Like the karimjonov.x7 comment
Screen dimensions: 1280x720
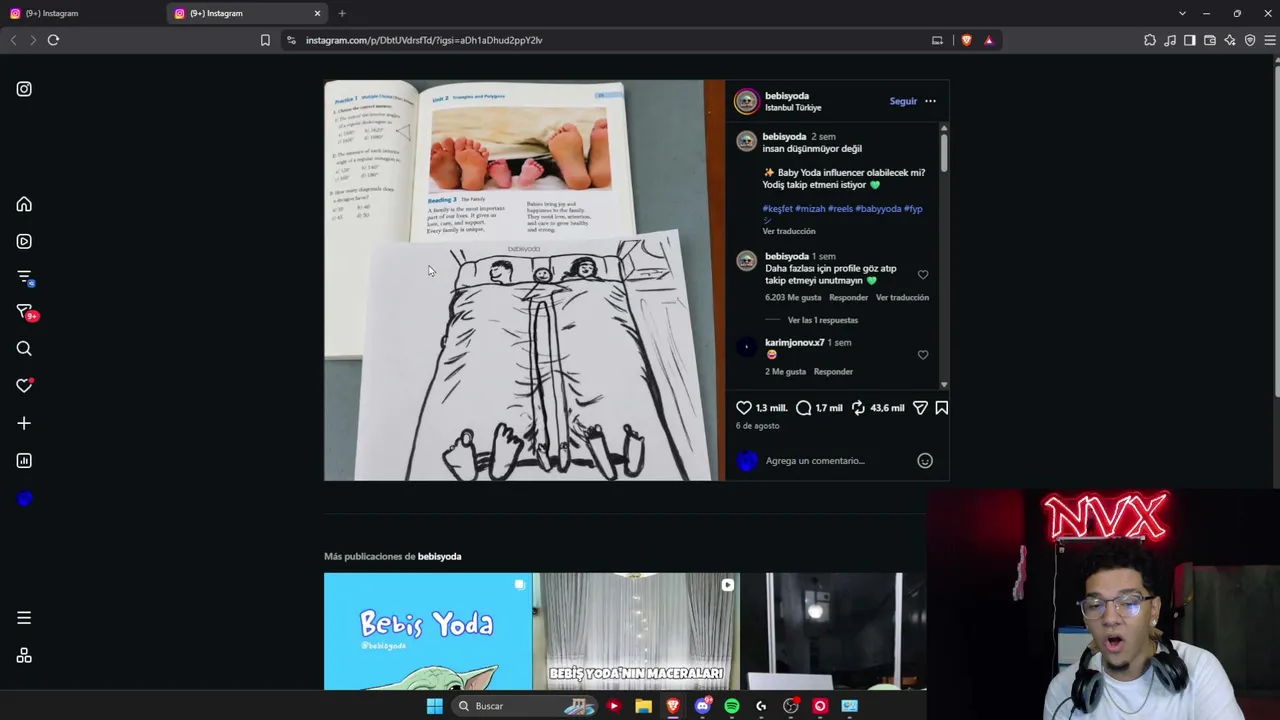tap(923, 355)
